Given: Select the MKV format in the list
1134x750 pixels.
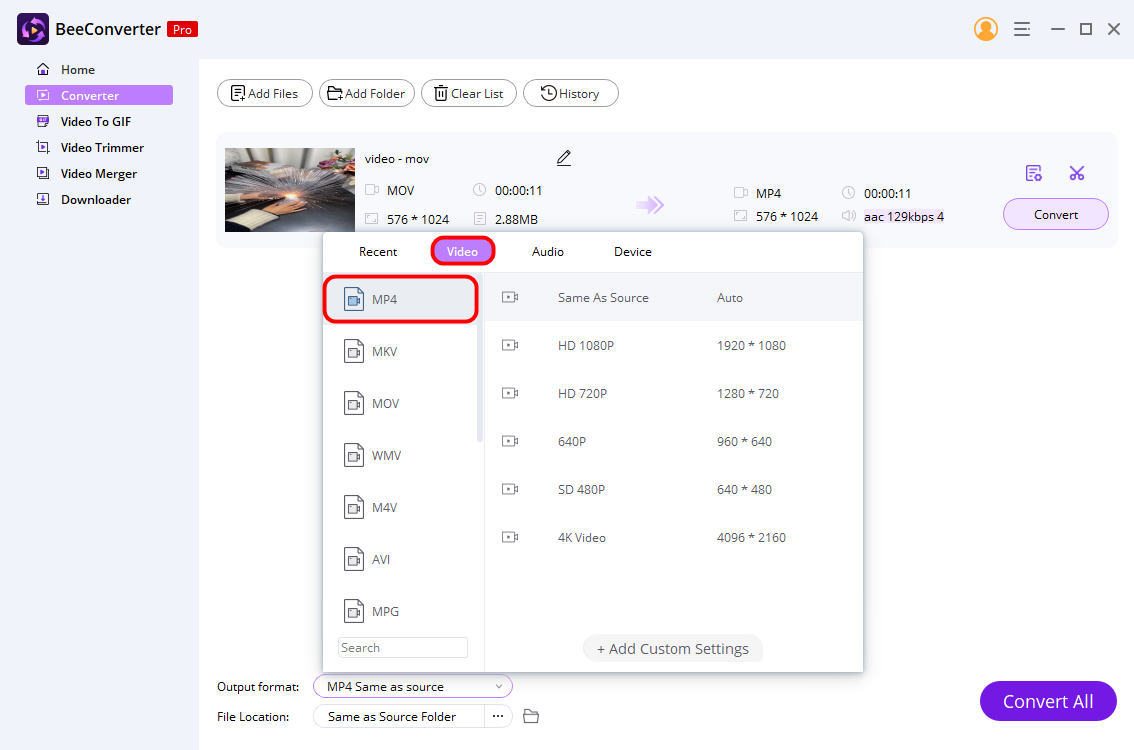Looking at the screenshot, I should point(400,351).
